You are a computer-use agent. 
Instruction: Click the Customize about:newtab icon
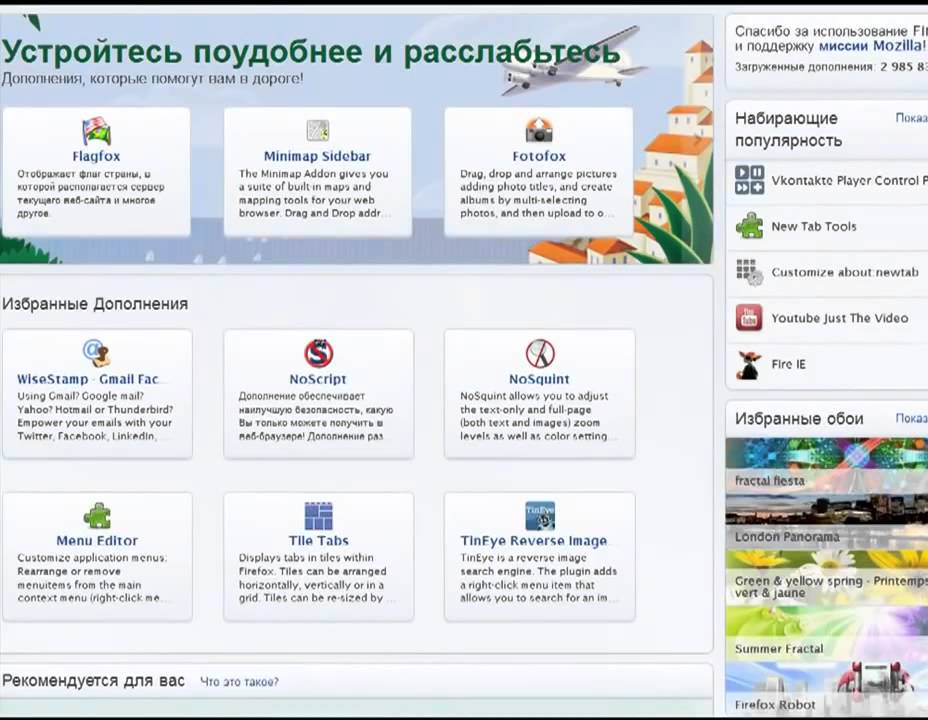coord(749,272)
